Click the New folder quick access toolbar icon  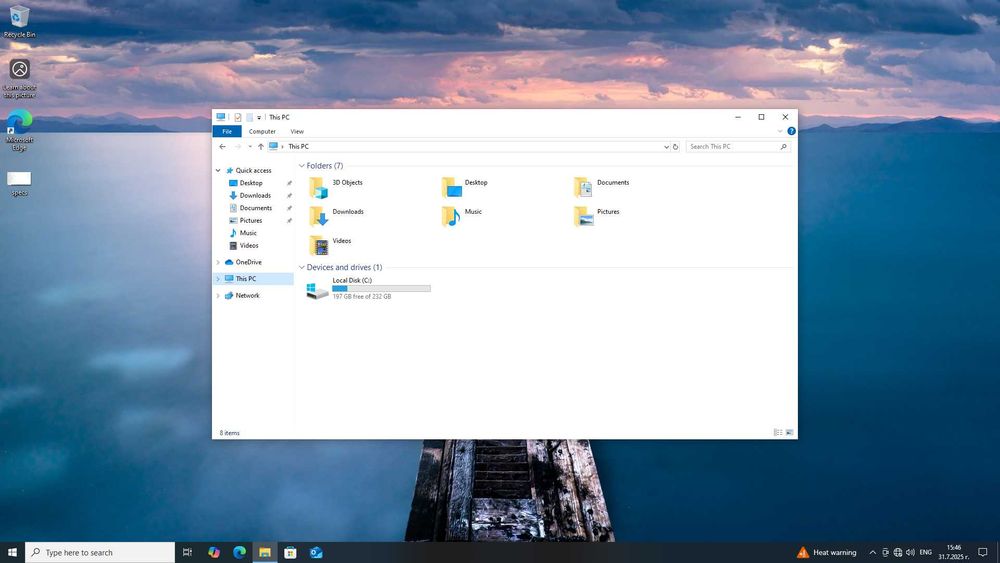(x=249, y=117)
